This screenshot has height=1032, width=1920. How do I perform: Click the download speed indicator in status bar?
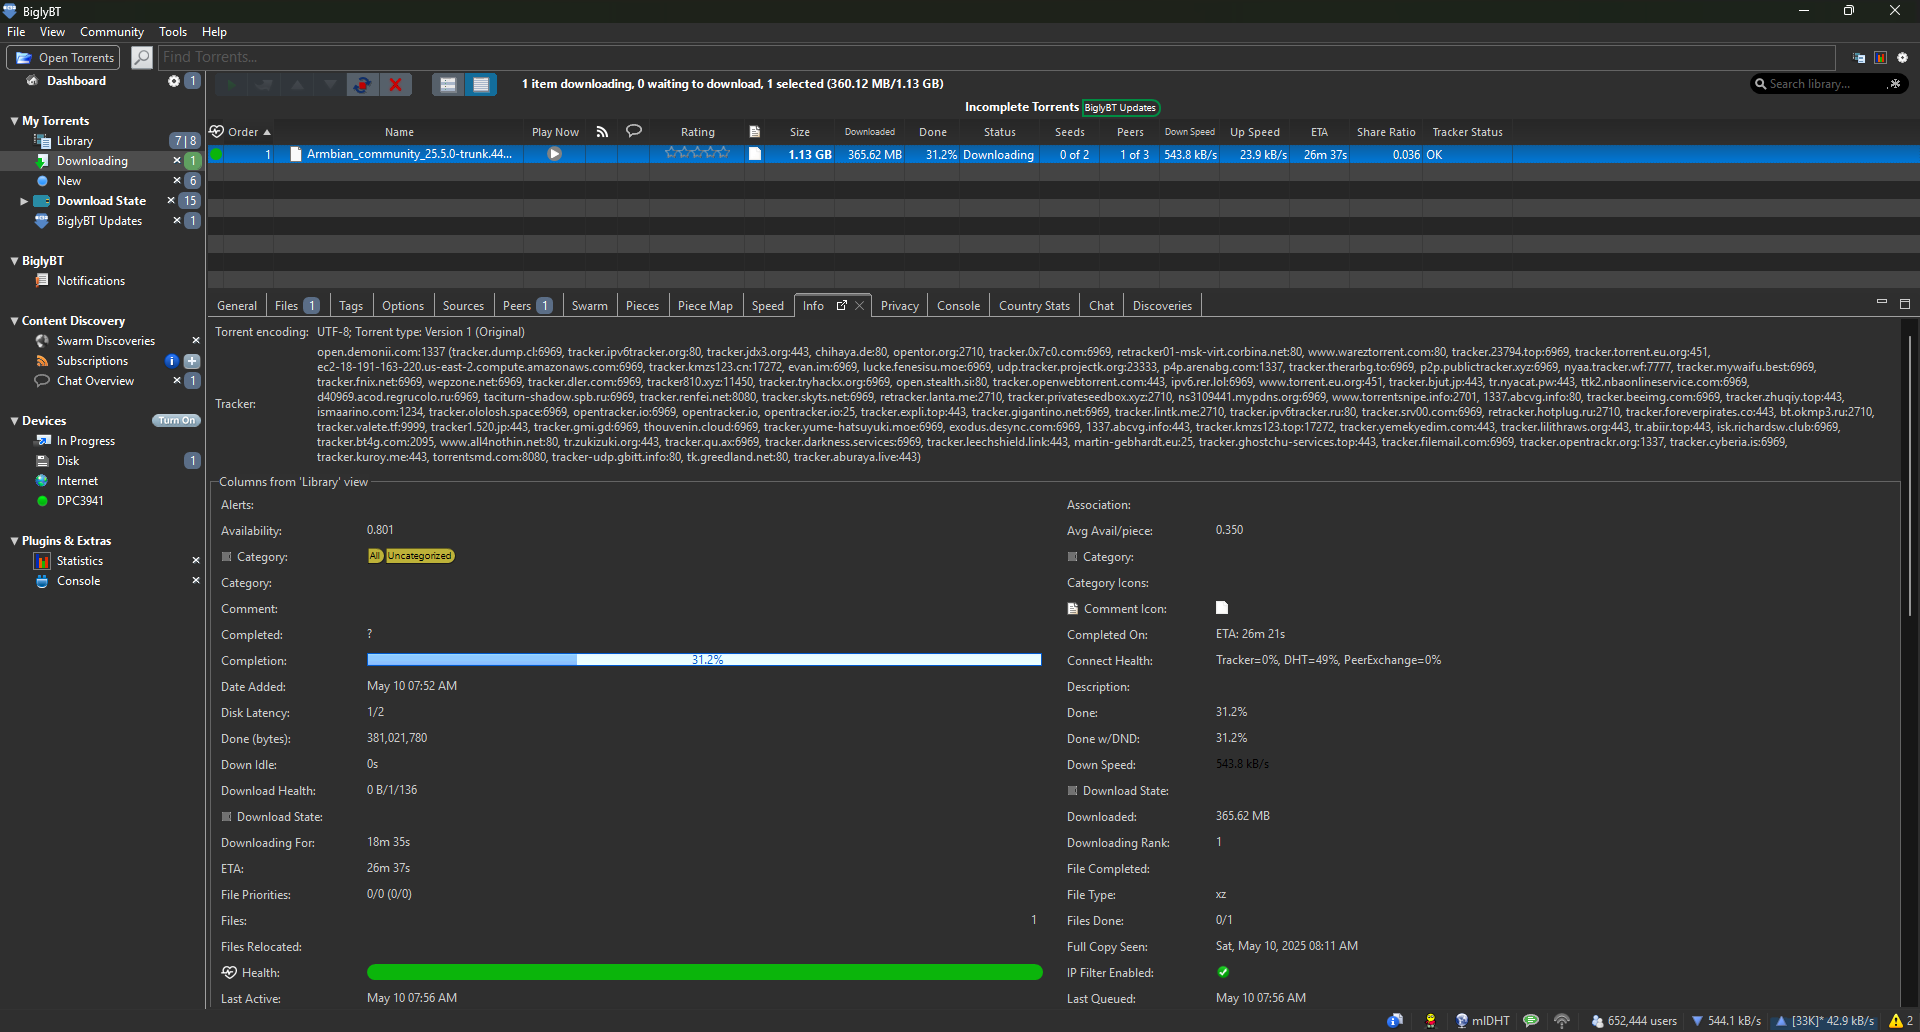pos(1727,1021)
